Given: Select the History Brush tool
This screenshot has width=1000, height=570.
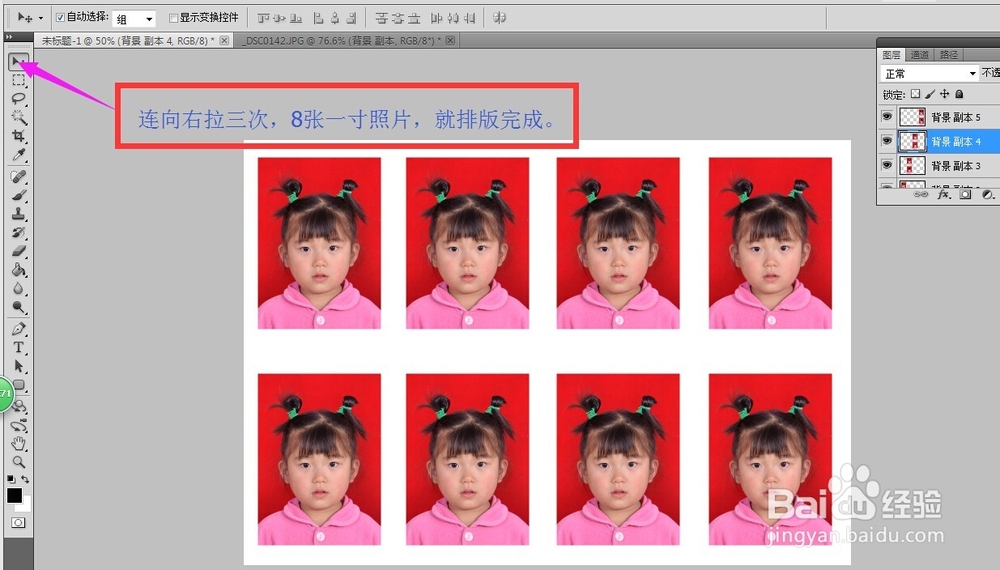Looking at the screenshot, I should pyautogui.click(x=18, y=232).
